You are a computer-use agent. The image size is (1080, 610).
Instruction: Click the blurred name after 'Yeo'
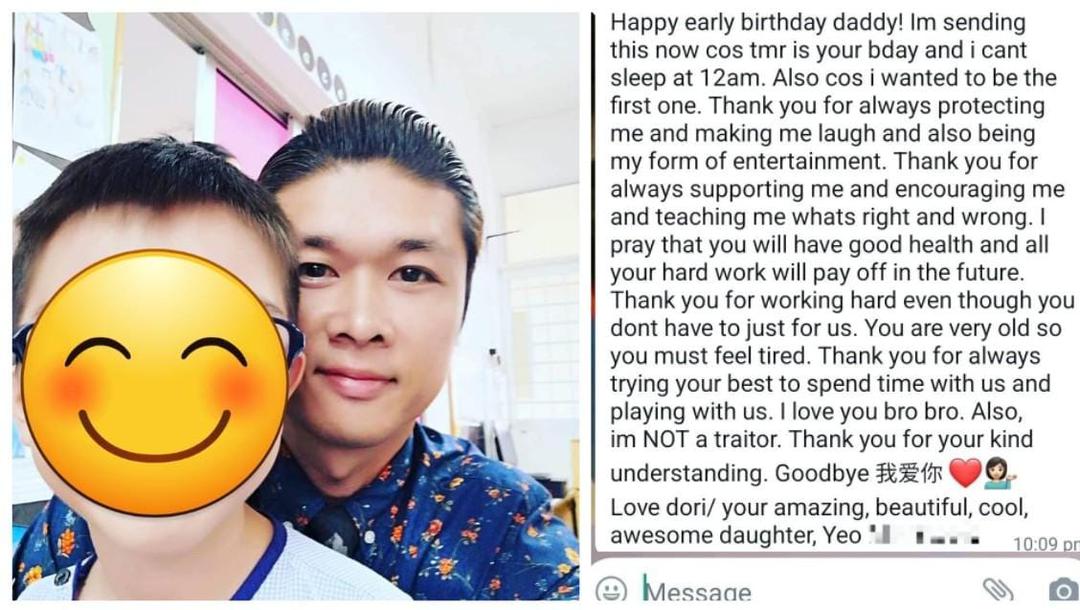click(924, 535)
